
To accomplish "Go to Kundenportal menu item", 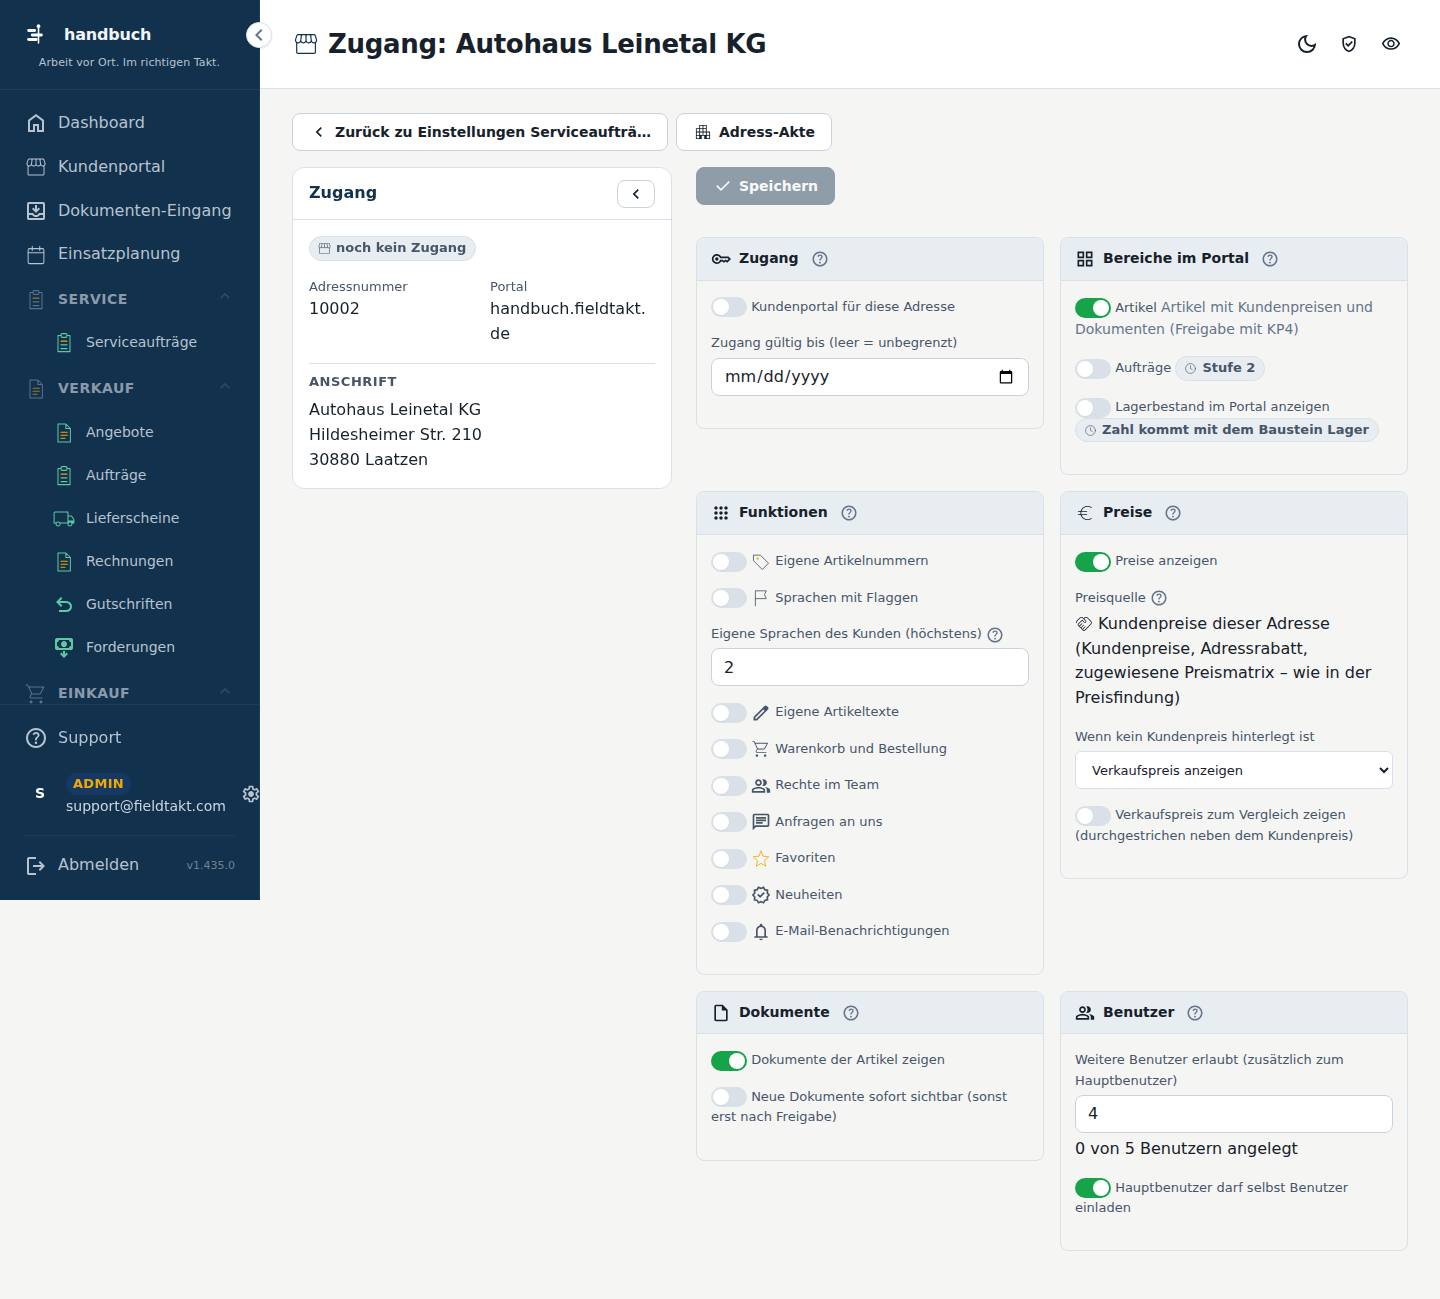I will tap(130, 166).
